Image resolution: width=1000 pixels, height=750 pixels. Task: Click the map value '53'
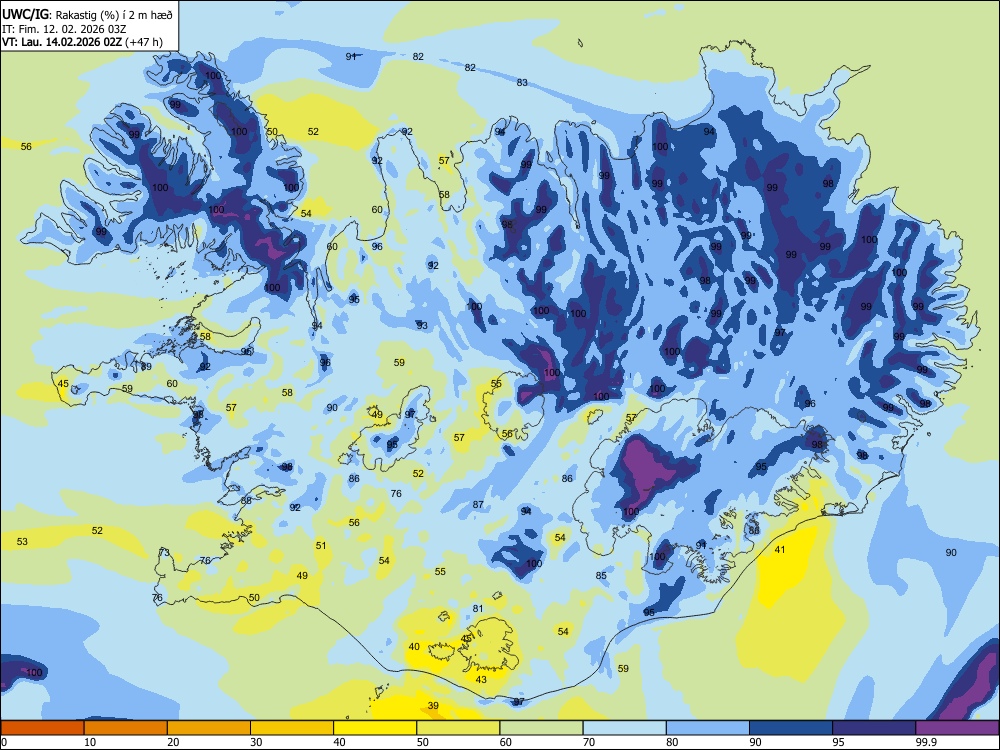(x=22, y=541)
